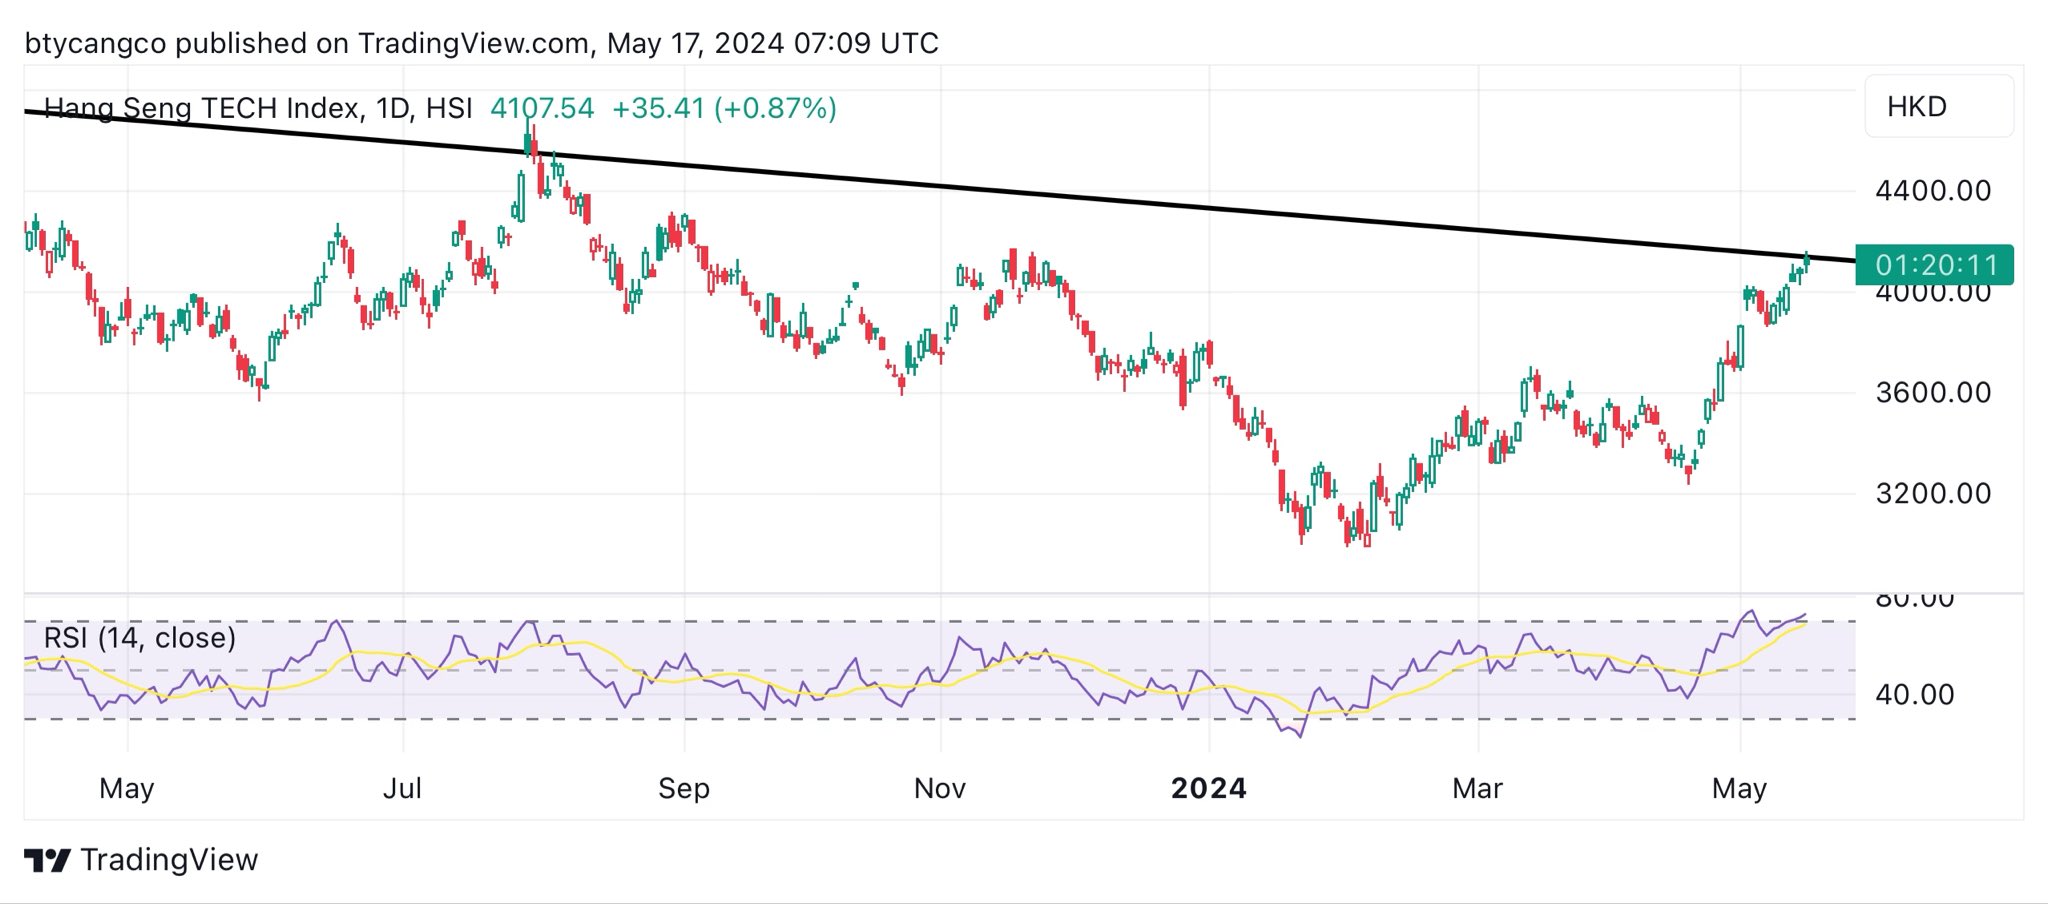Click the btycangco published header text
This screenshot has width=2048, height=904.
(482, 43)
